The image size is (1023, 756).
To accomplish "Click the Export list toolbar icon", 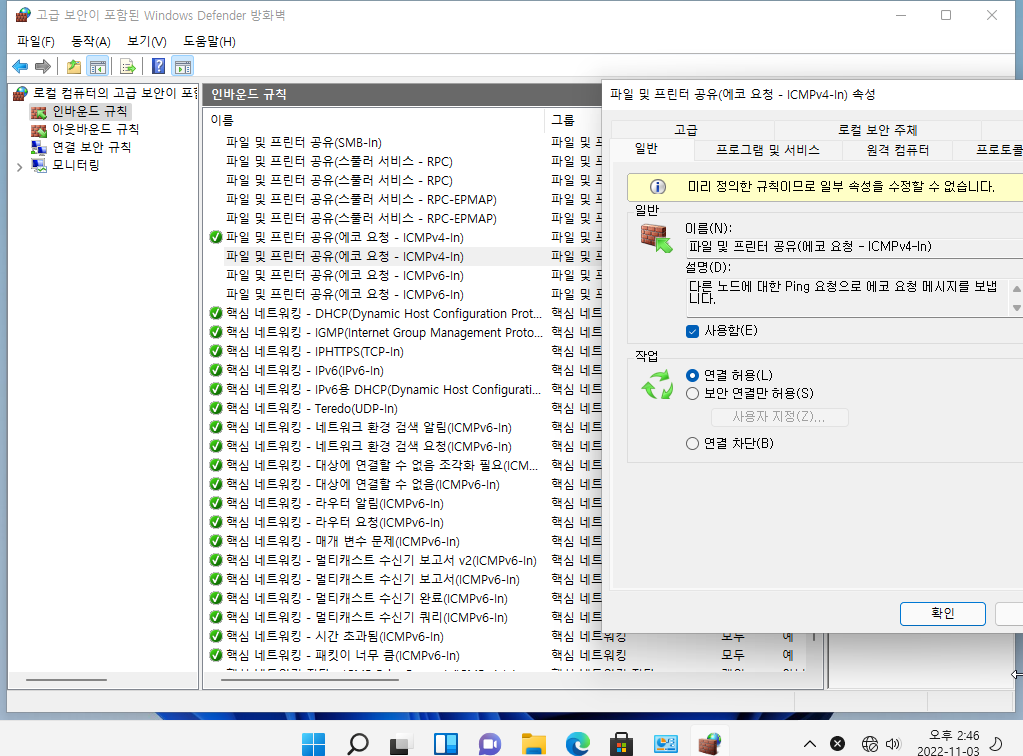I will pos(128,66).
